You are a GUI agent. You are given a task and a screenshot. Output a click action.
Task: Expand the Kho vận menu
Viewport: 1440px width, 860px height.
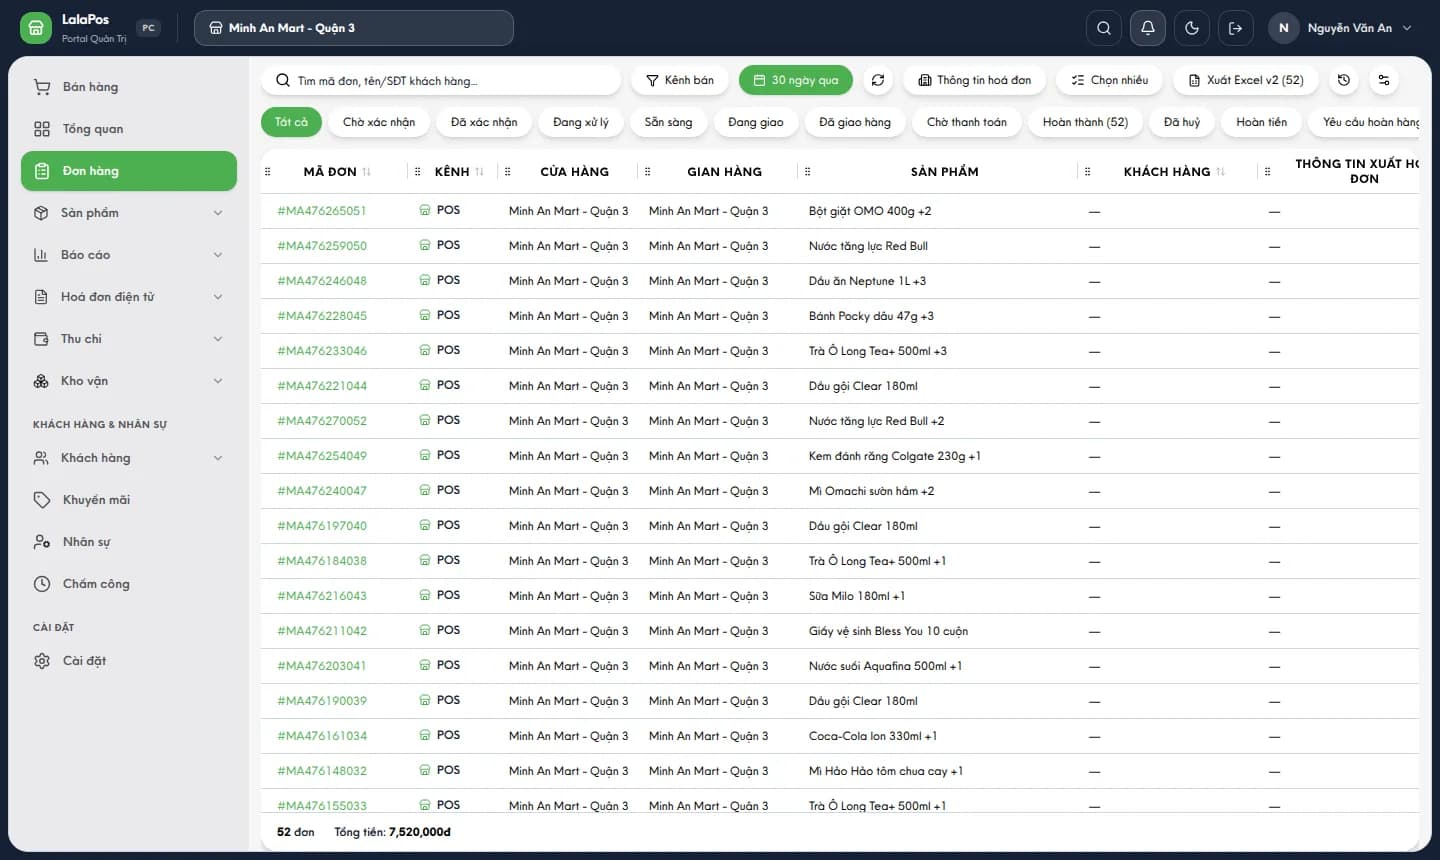tap(129, 381)
